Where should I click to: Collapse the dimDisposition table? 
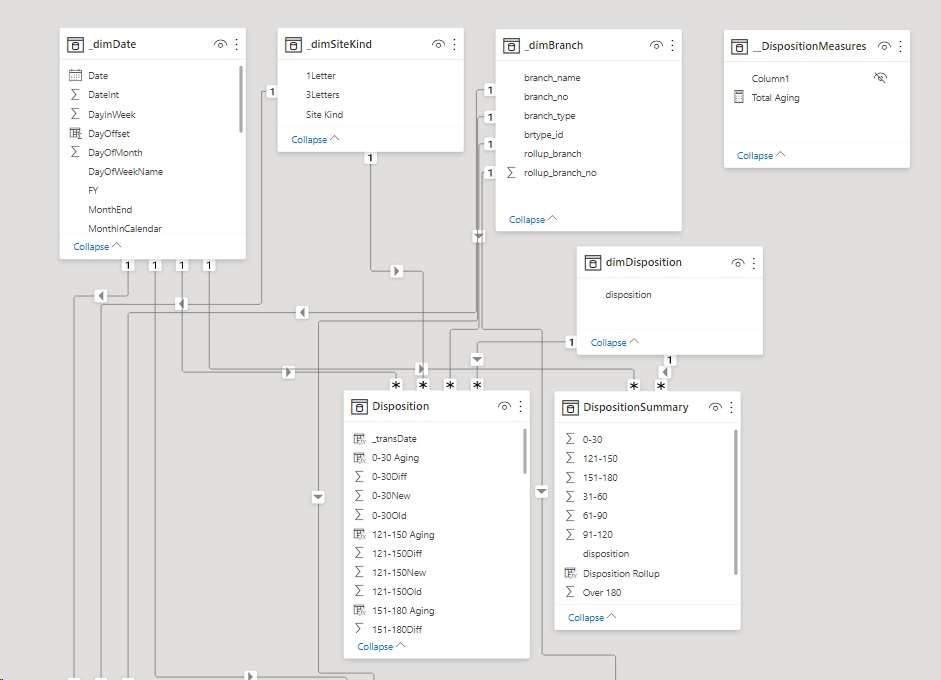(614, 343)
